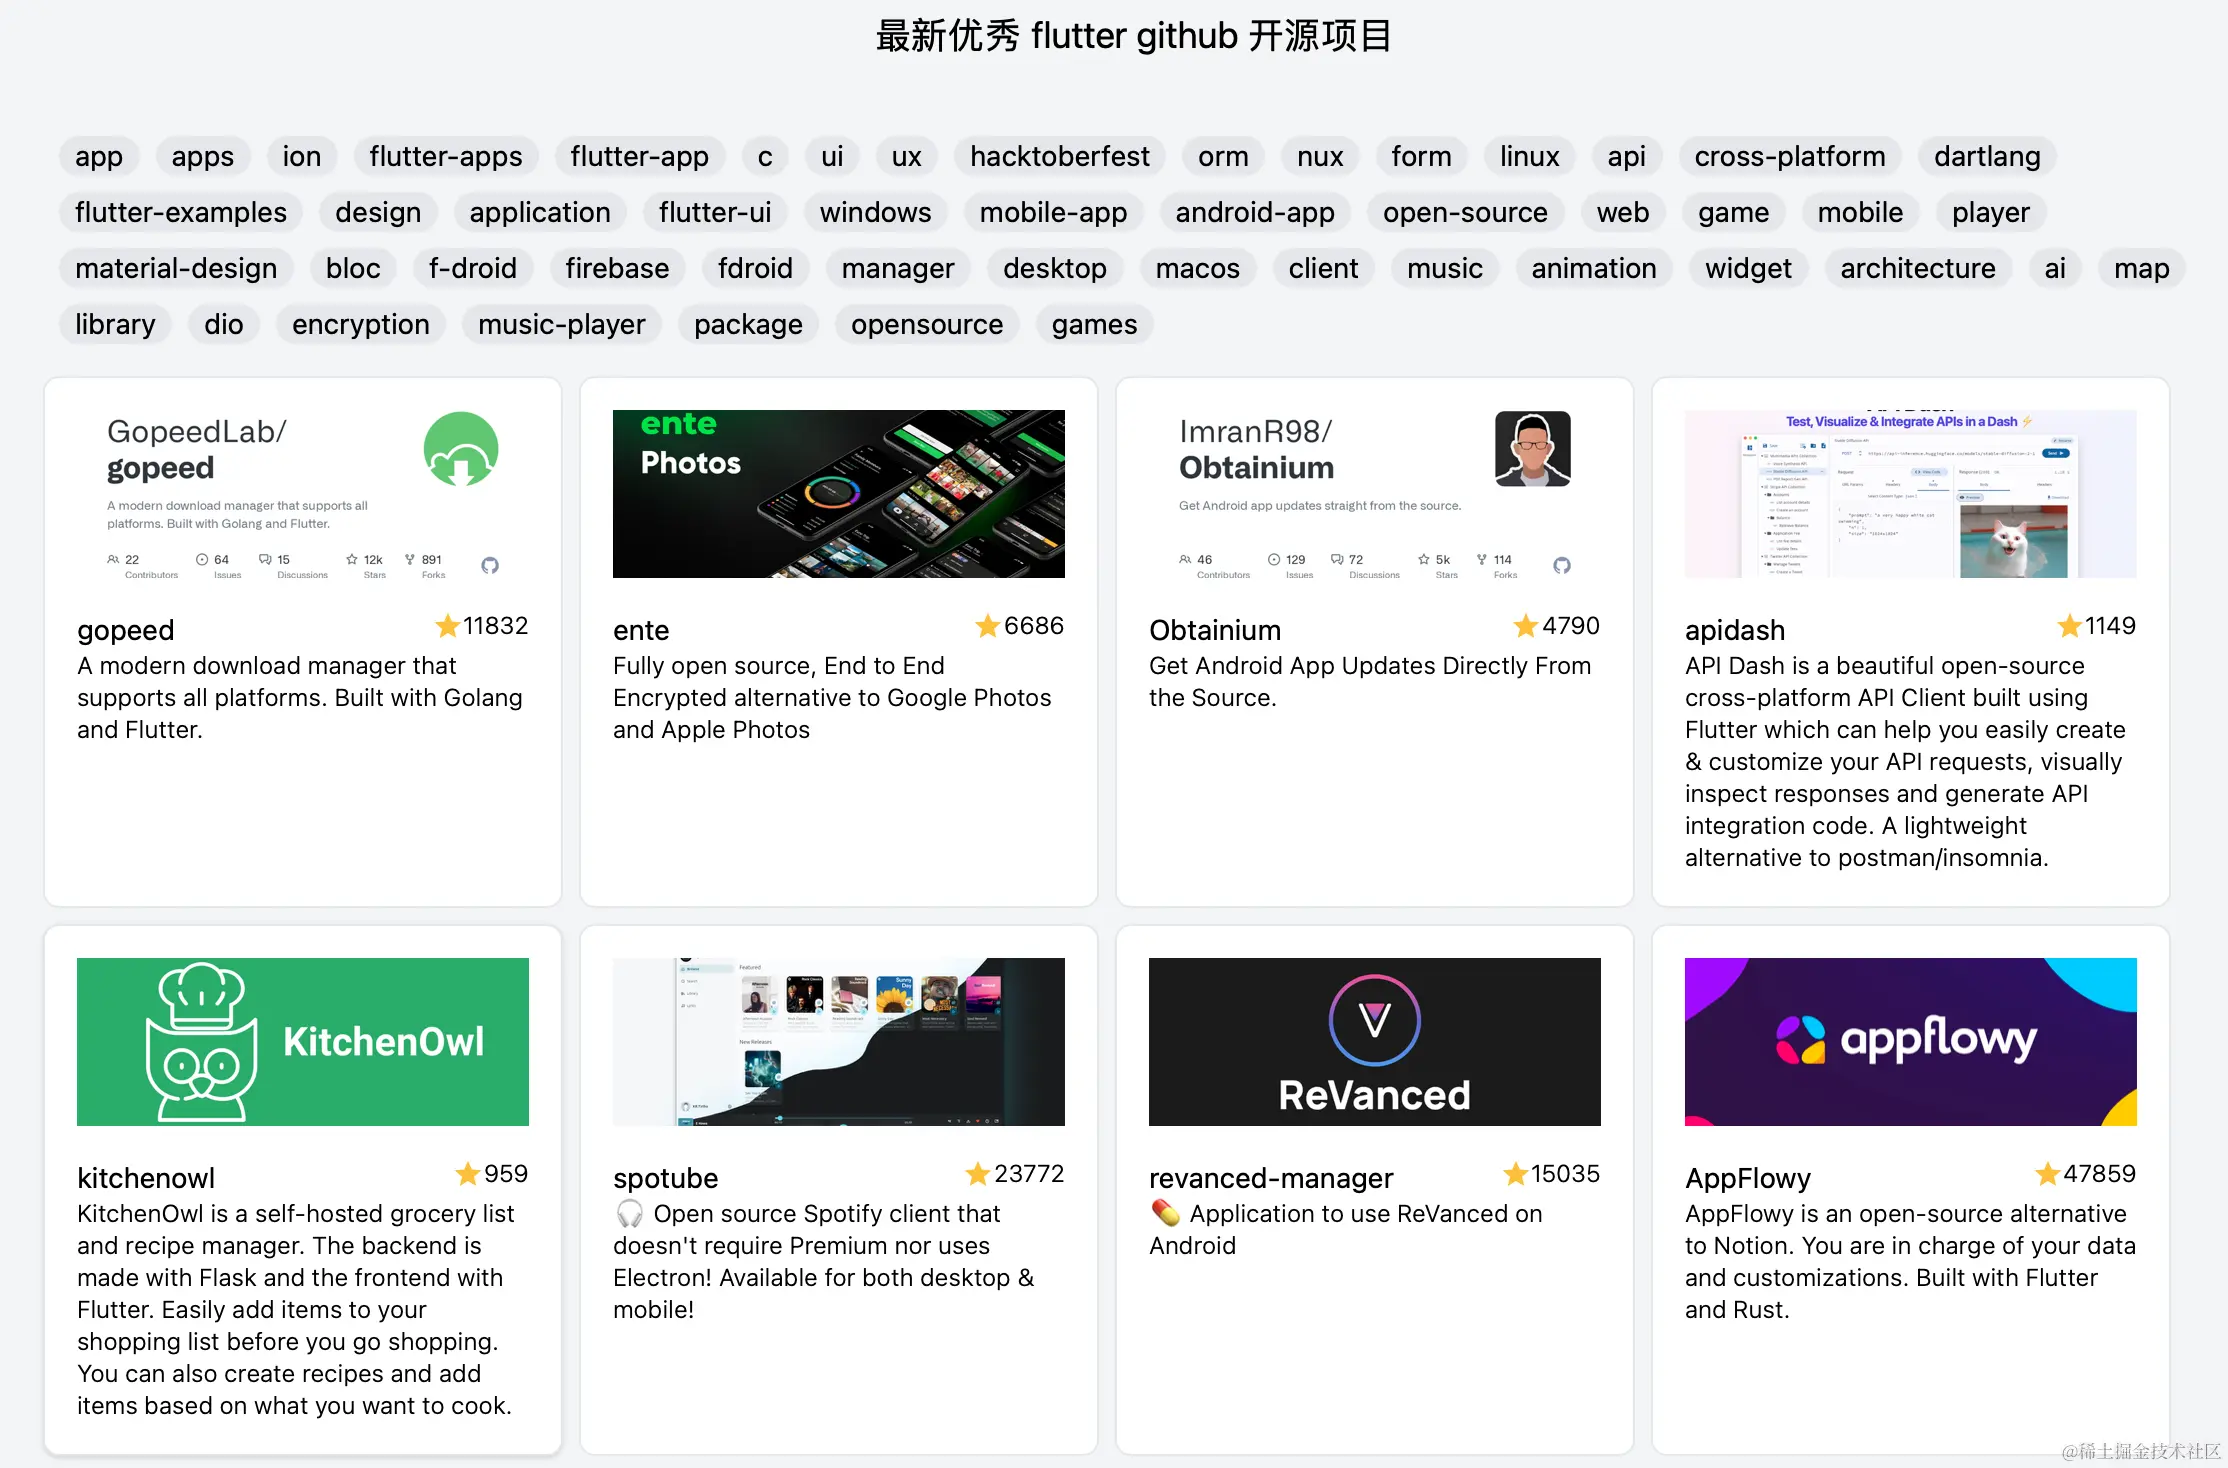Screen dimensions: 2228x1468
Task: Click the star icon beside kitchenowl's 959
Action: click(x=467, y=1173)
